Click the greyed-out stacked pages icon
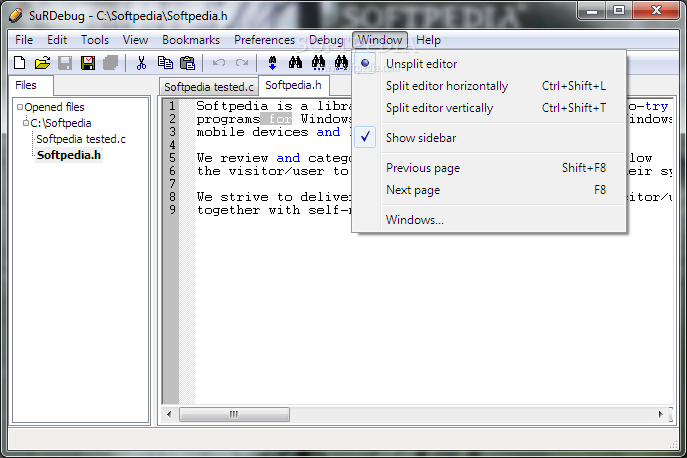 [110, 63]
